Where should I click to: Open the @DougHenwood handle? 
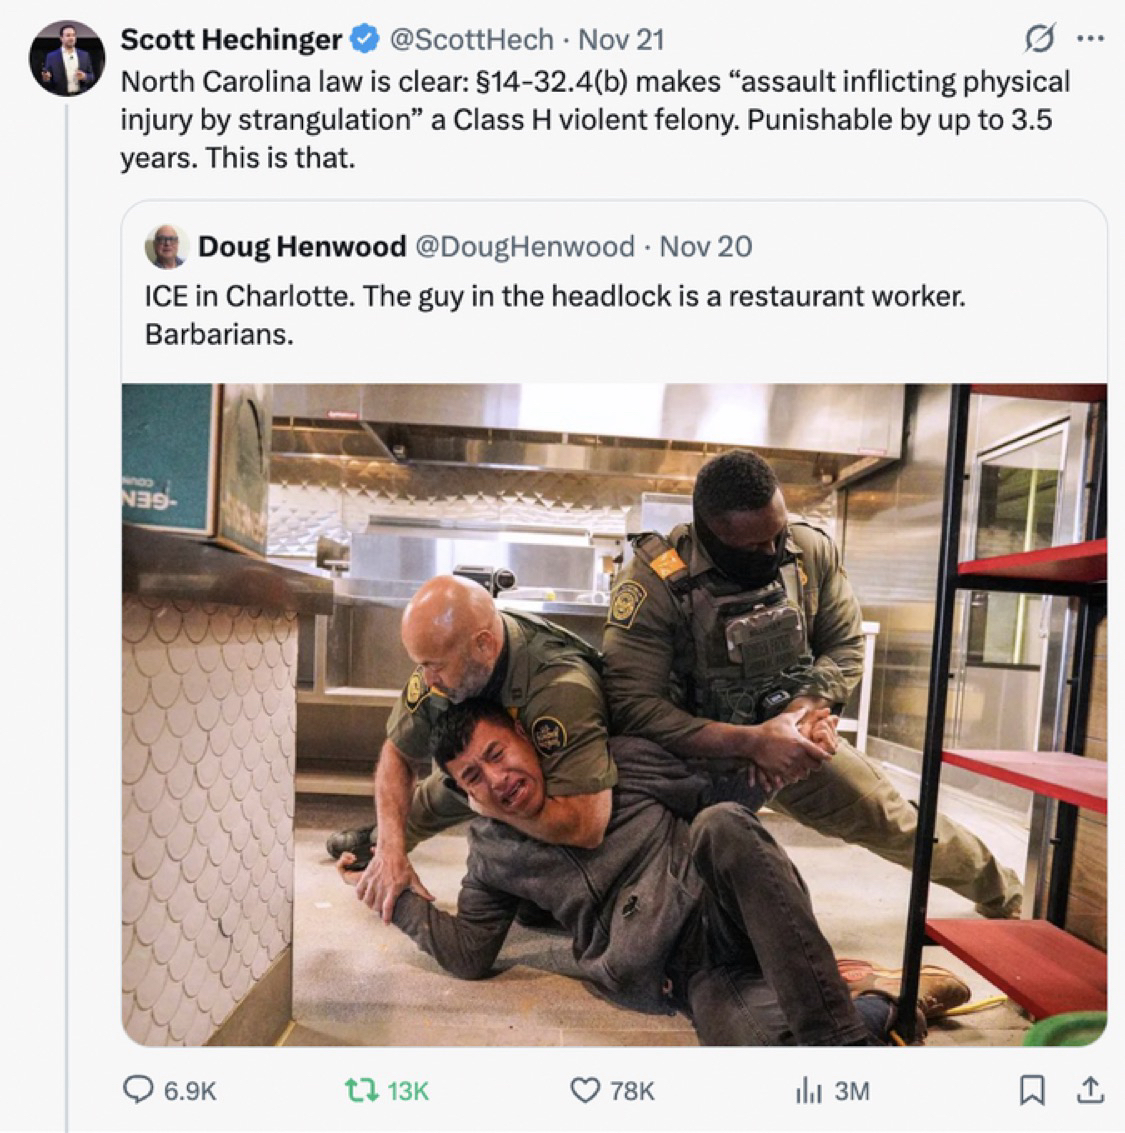click(x=524, y=246)
